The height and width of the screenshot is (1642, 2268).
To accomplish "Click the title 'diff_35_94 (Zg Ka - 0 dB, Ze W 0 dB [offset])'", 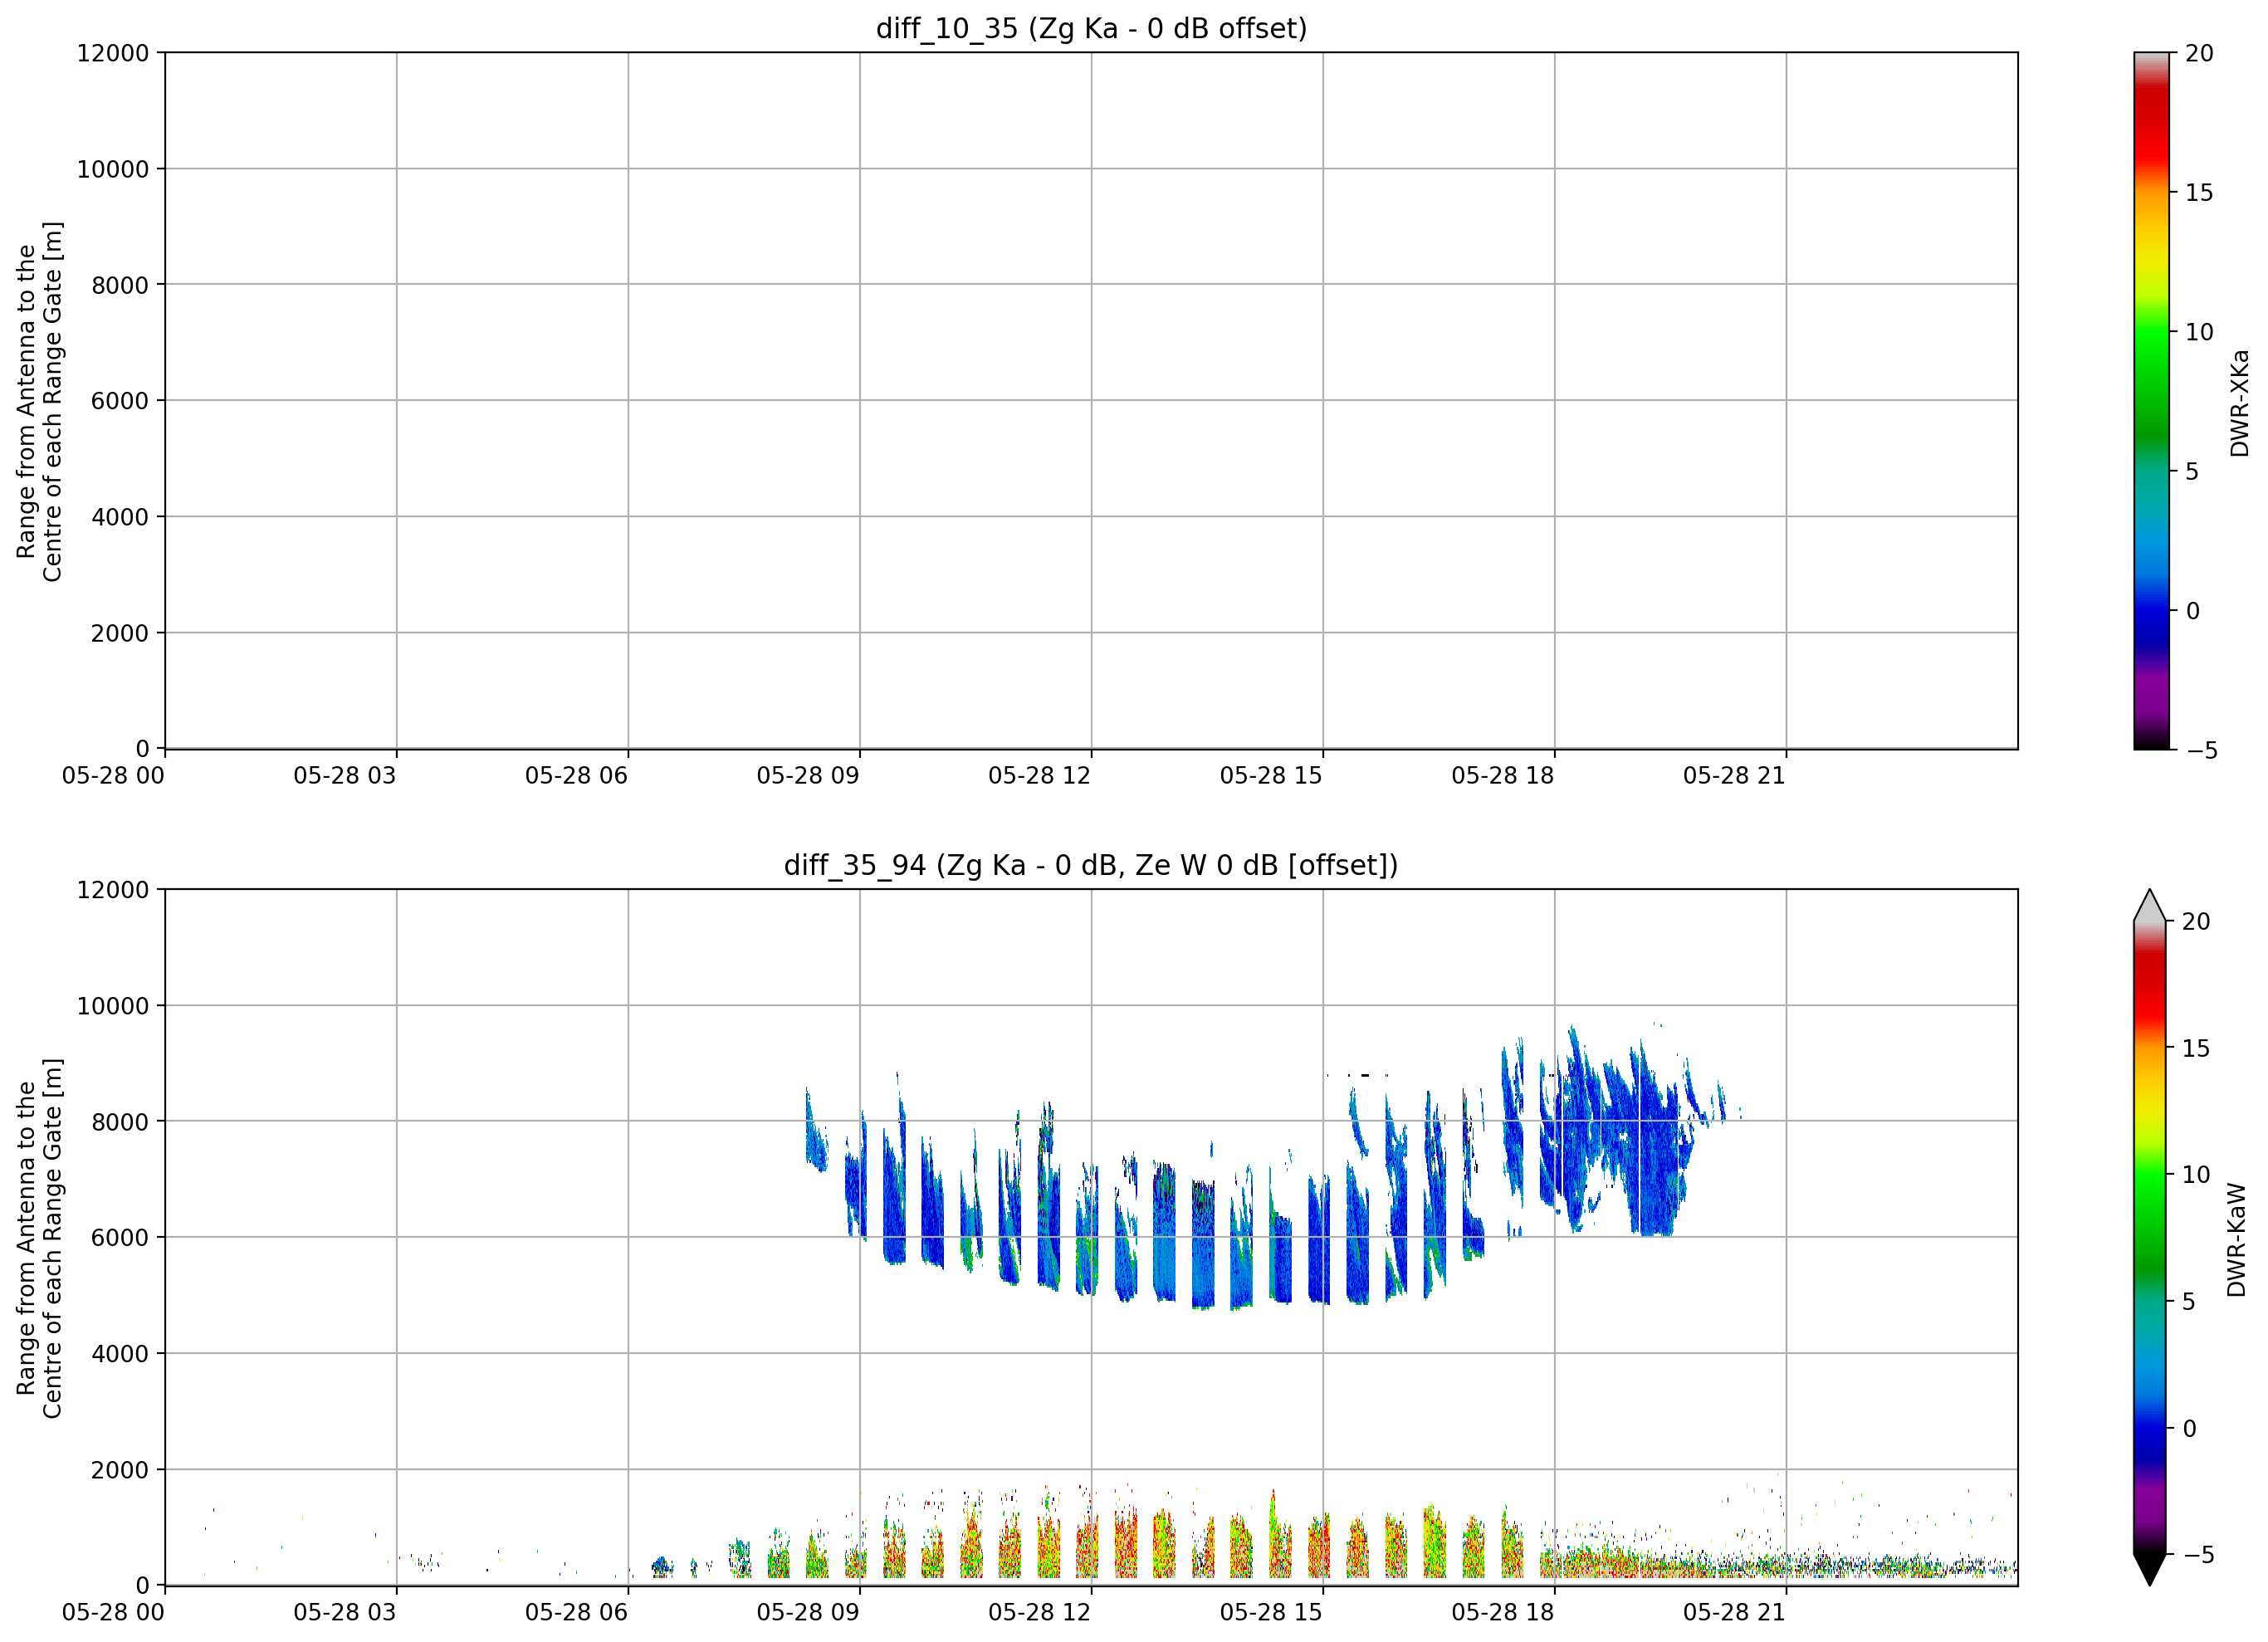I will coord(1091,865).
